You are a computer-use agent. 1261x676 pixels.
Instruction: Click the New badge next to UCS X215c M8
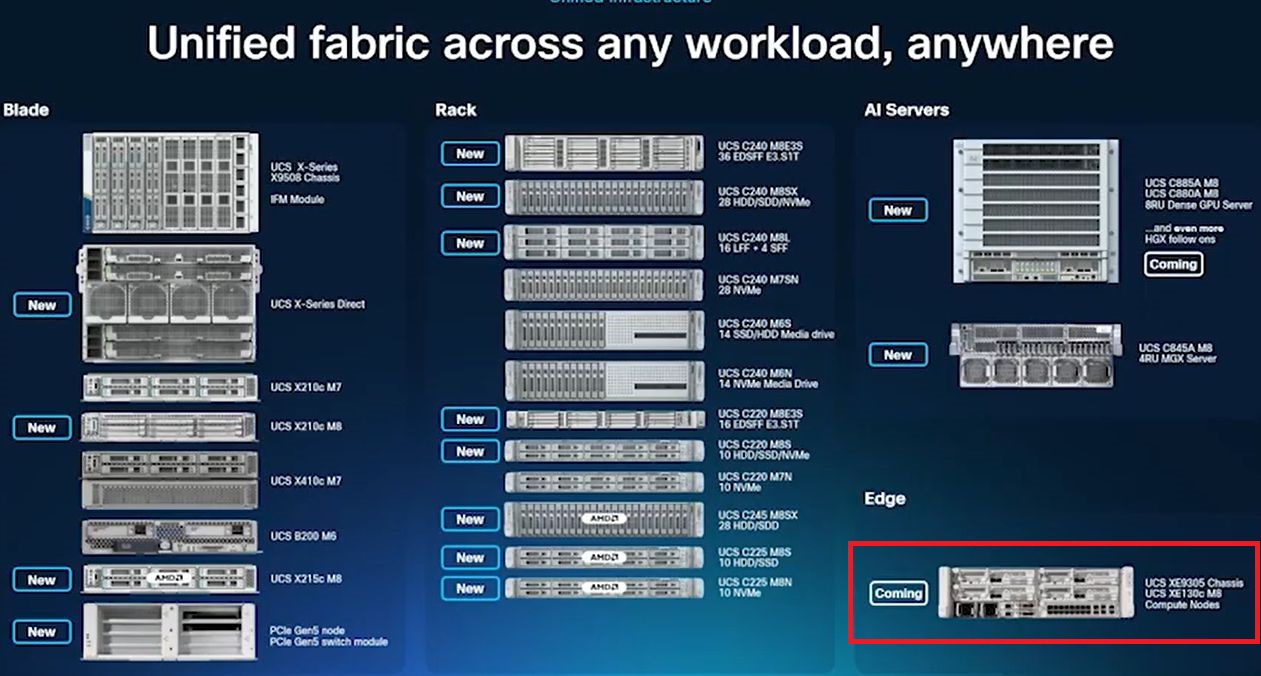[42, 580]
